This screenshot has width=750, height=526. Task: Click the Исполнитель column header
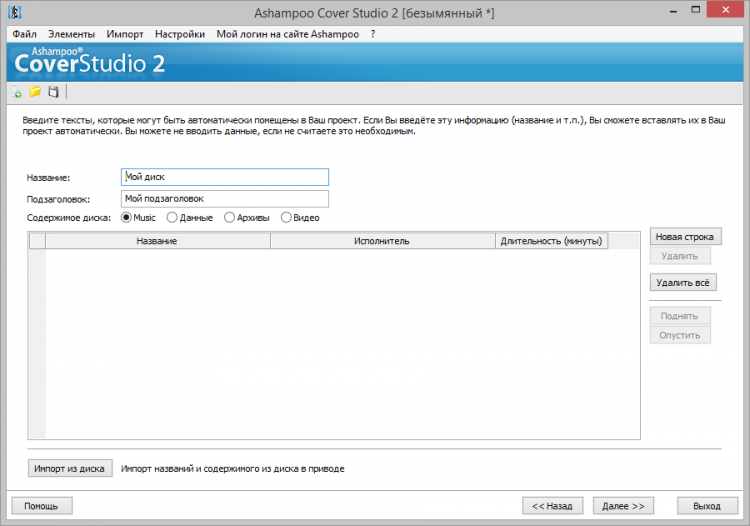point(383,241)
